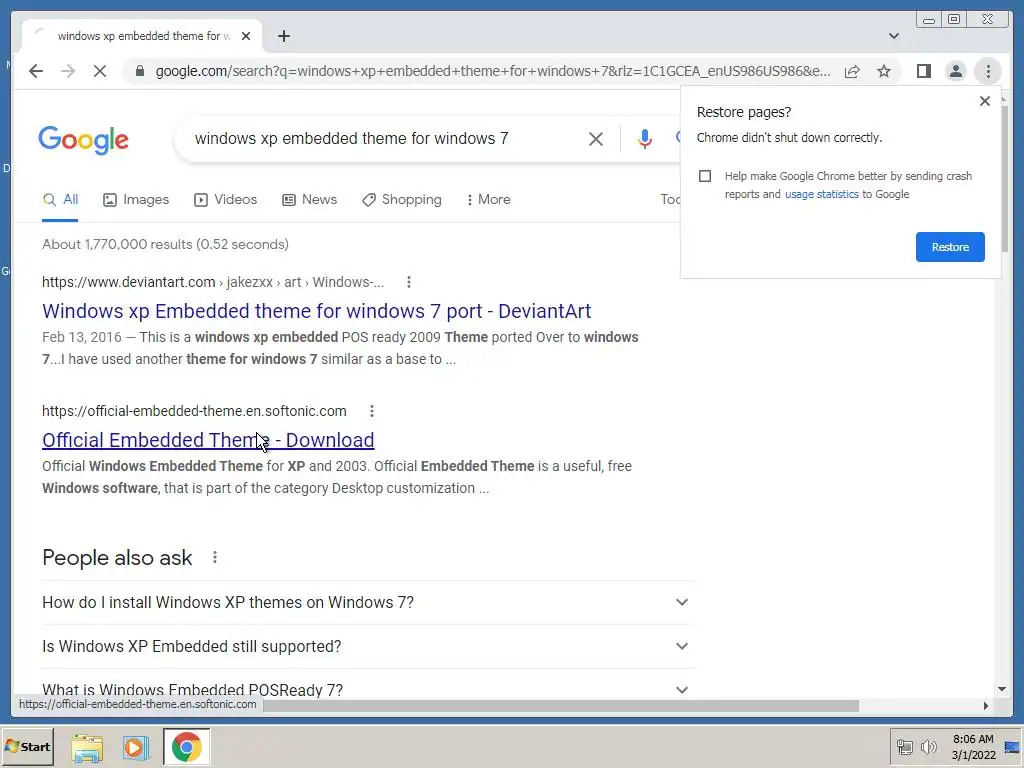Enable sending crash reports checkbox
This screenshot has height=768, width=1024.
705,176
